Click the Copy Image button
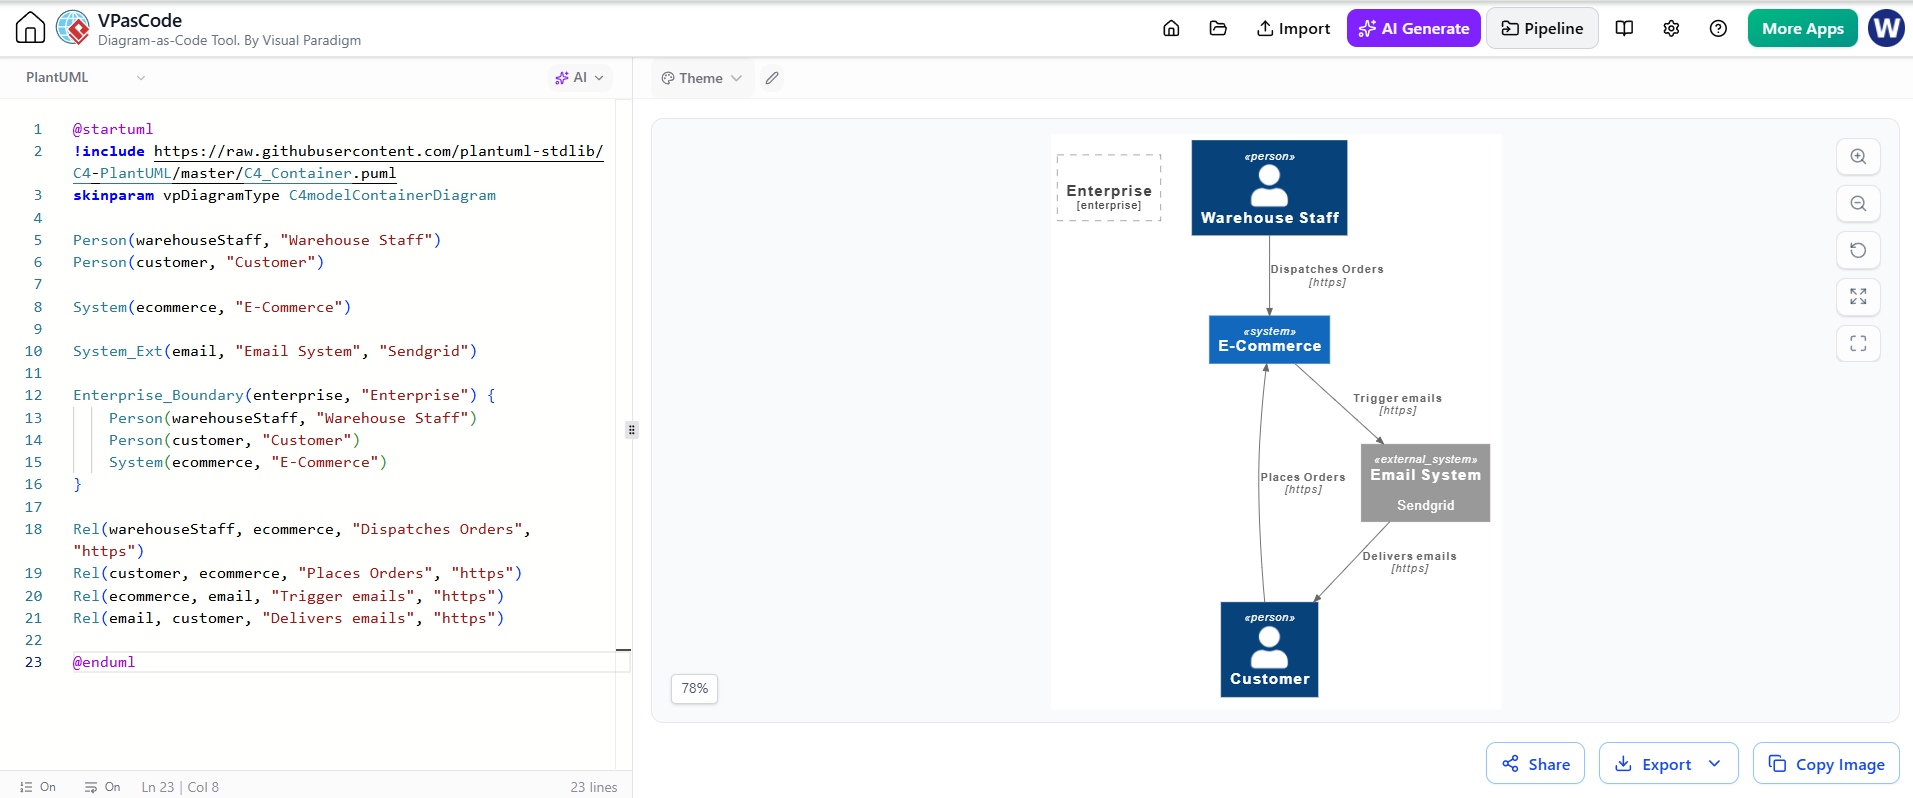 (x=1826, y=764)
